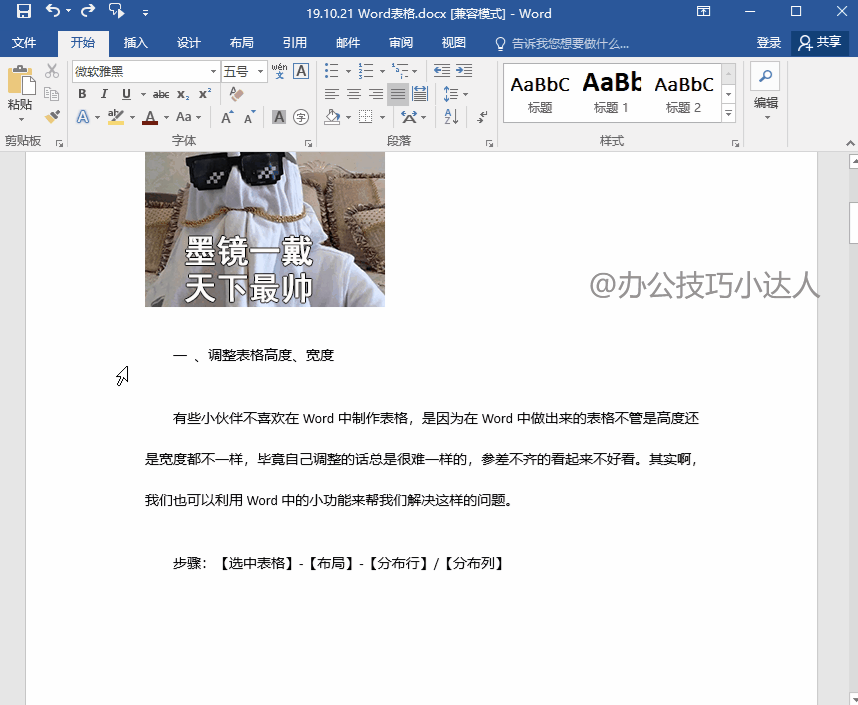The width and height of the screenshot is (858, 705).
Task: Center the paragraph text
Action: 354,94
